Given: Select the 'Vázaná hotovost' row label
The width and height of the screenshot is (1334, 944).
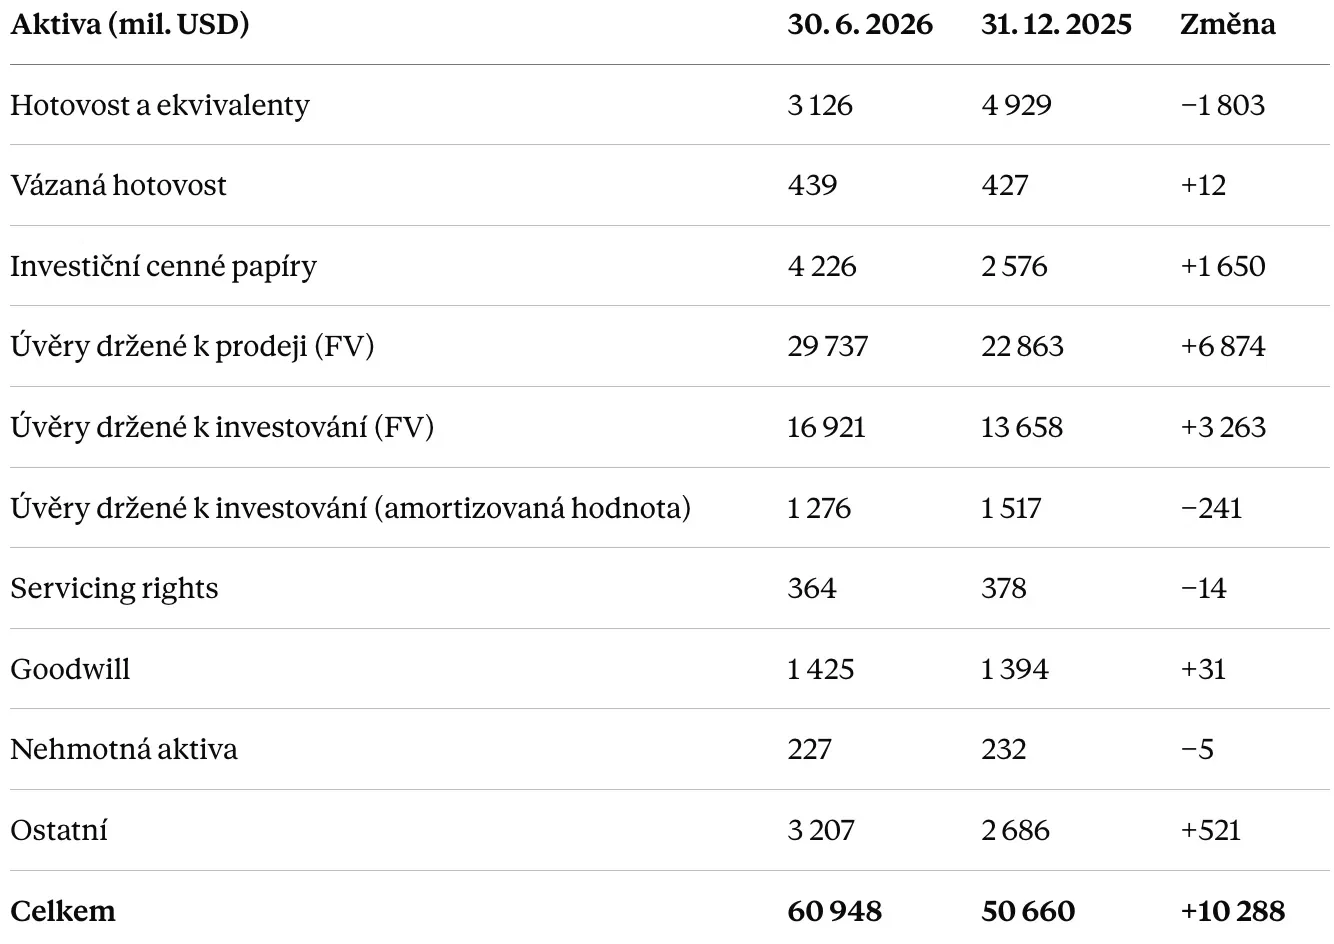Looking at the screenshot, I should coord(118,185).
